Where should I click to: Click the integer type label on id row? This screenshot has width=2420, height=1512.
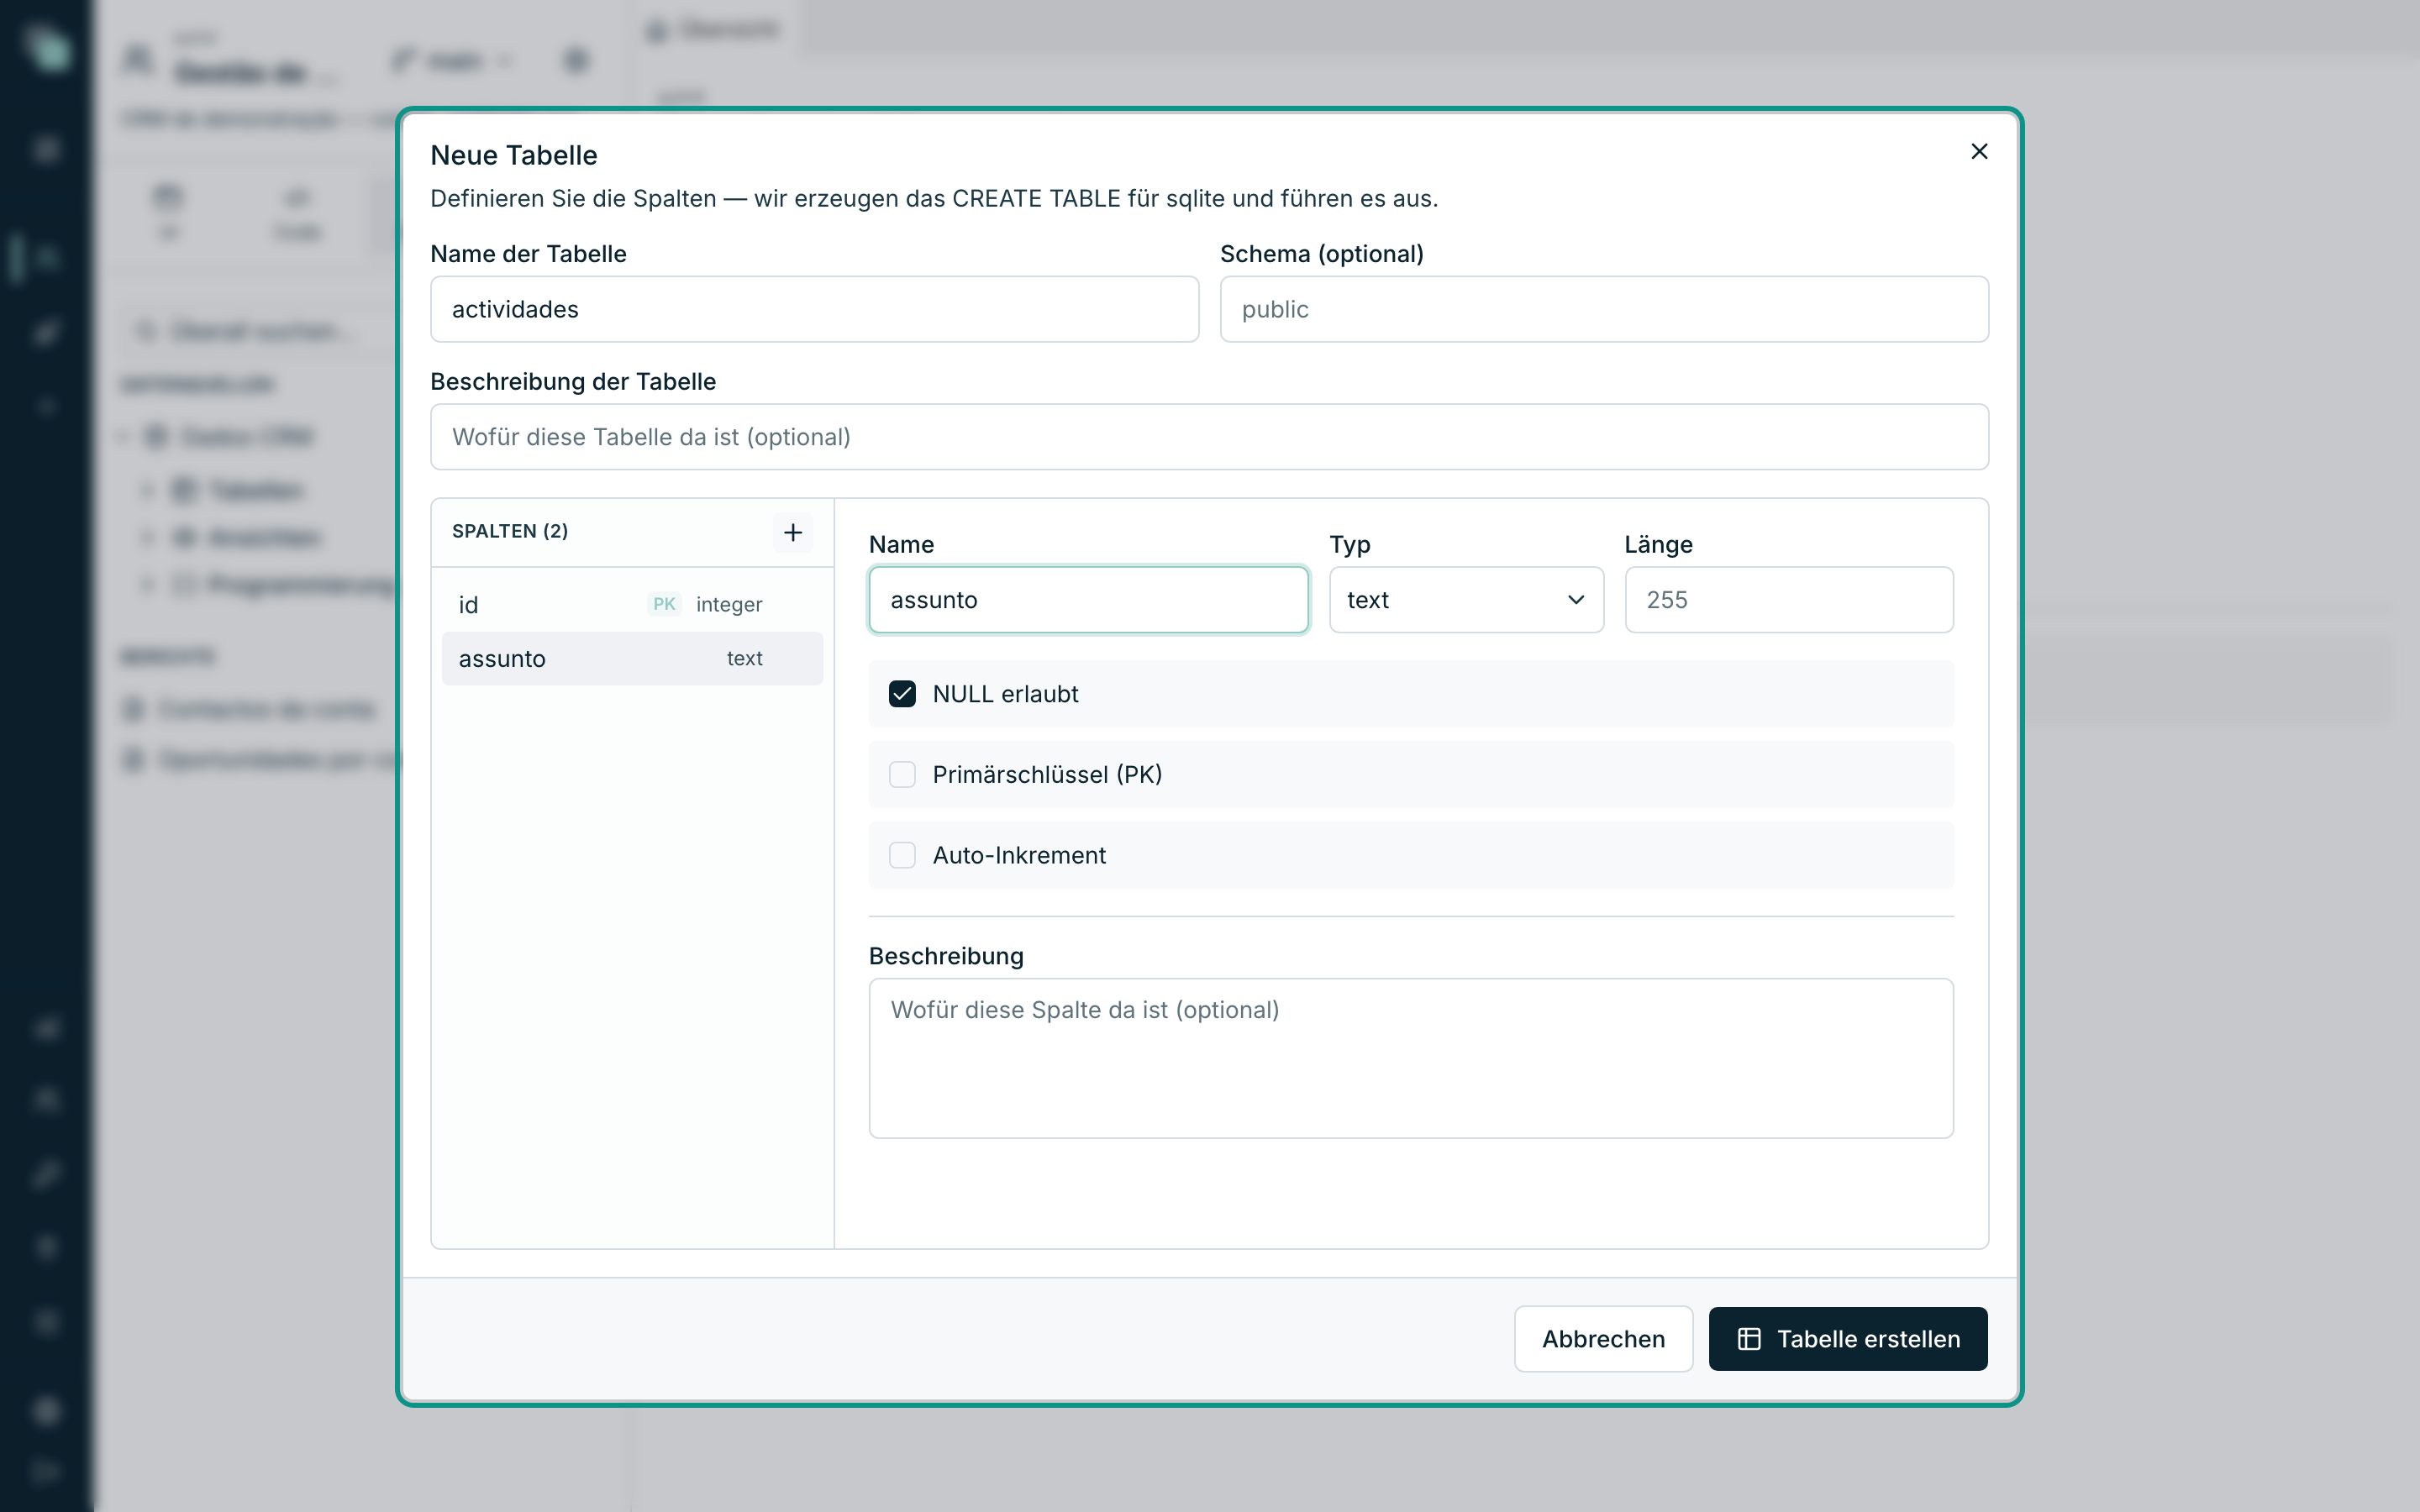pyautogui.click(x=729, y=605)
